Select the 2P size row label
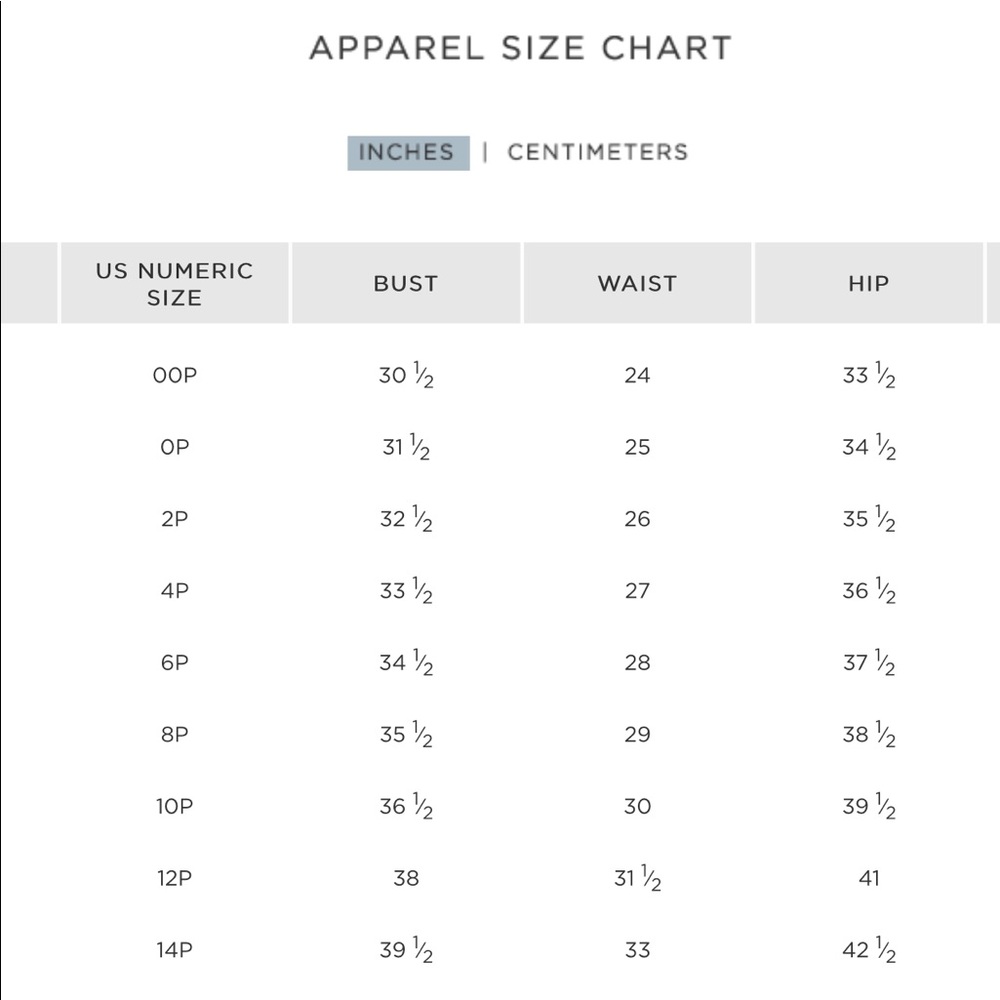 click(175, 519)
